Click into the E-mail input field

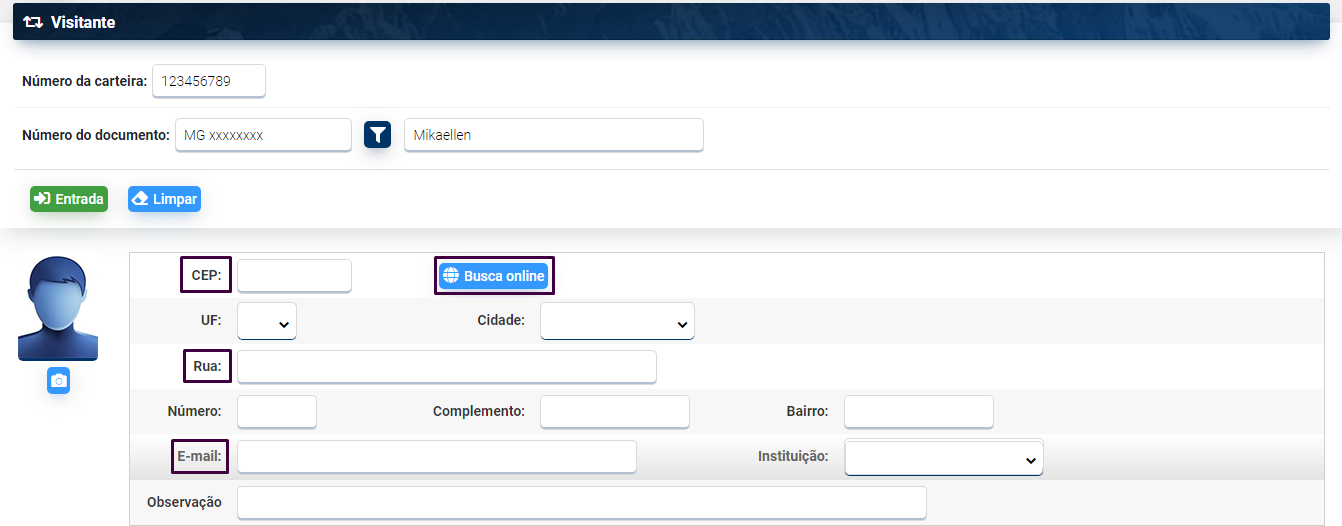point(436,457)
